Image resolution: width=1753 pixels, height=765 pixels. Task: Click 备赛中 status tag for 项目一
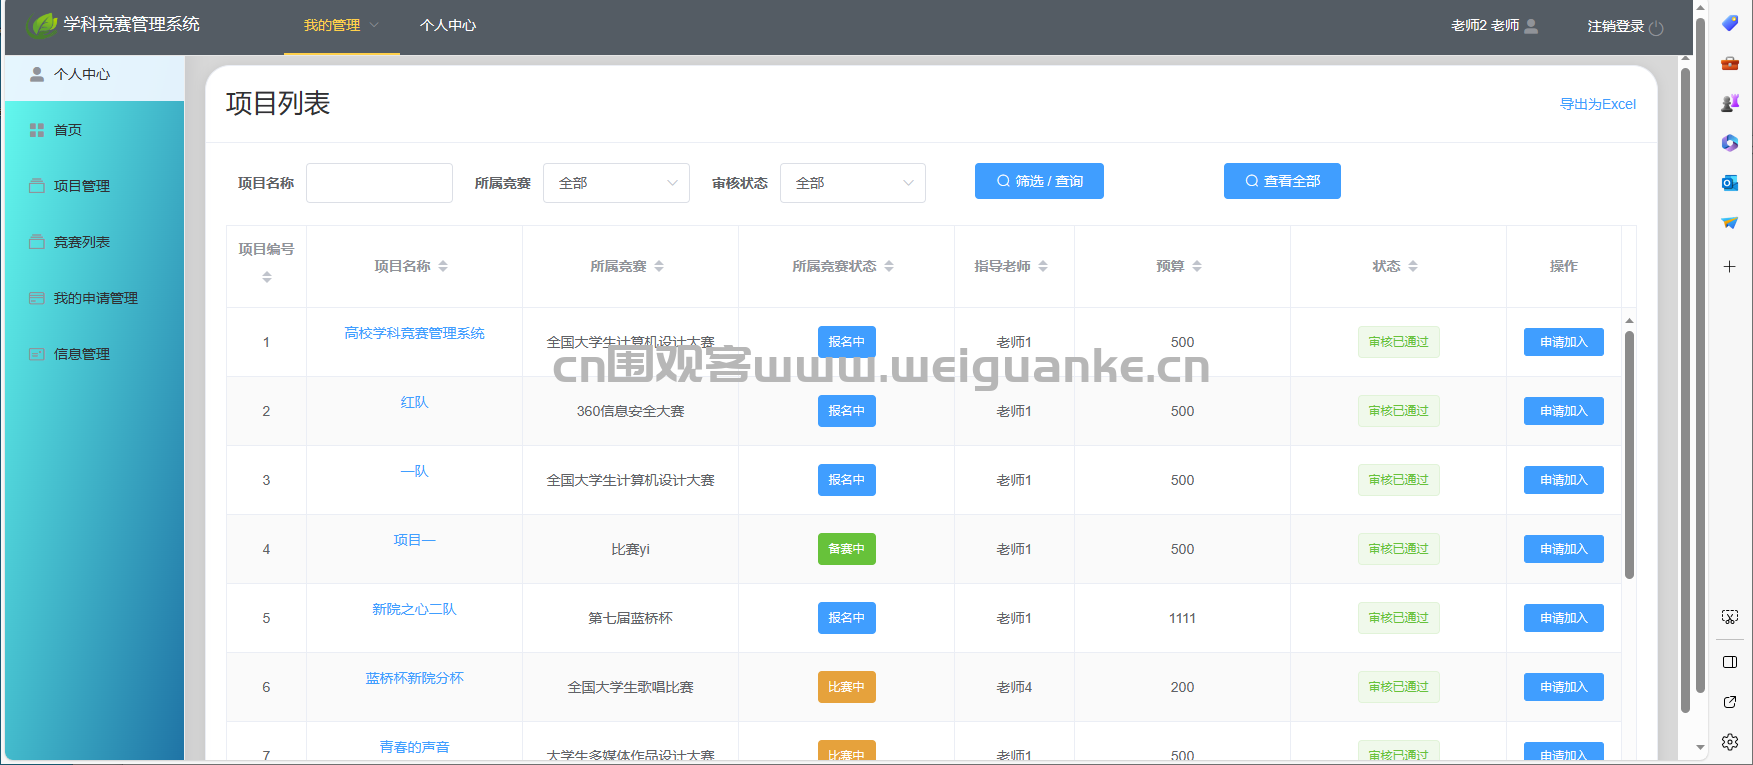click(846, 549)
